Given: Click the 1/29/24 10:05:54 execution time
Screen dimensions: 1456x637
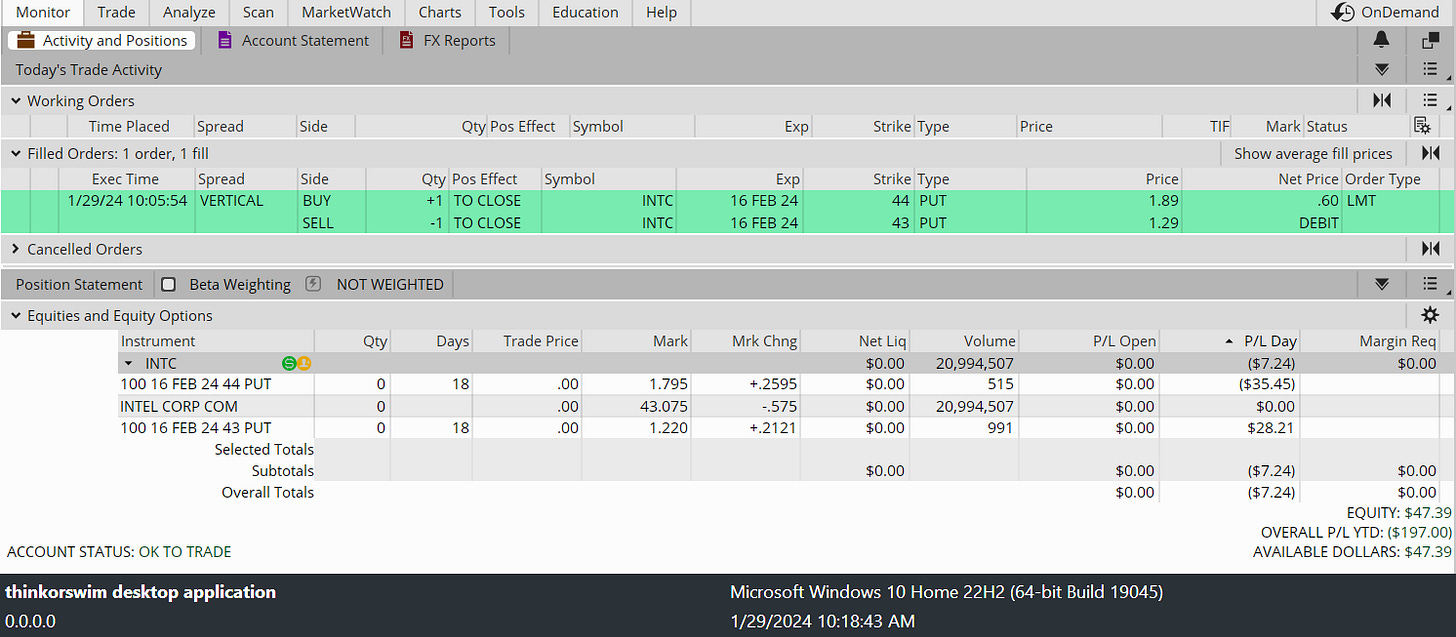Looking at the screenshot, I should [x=127, y=200].
